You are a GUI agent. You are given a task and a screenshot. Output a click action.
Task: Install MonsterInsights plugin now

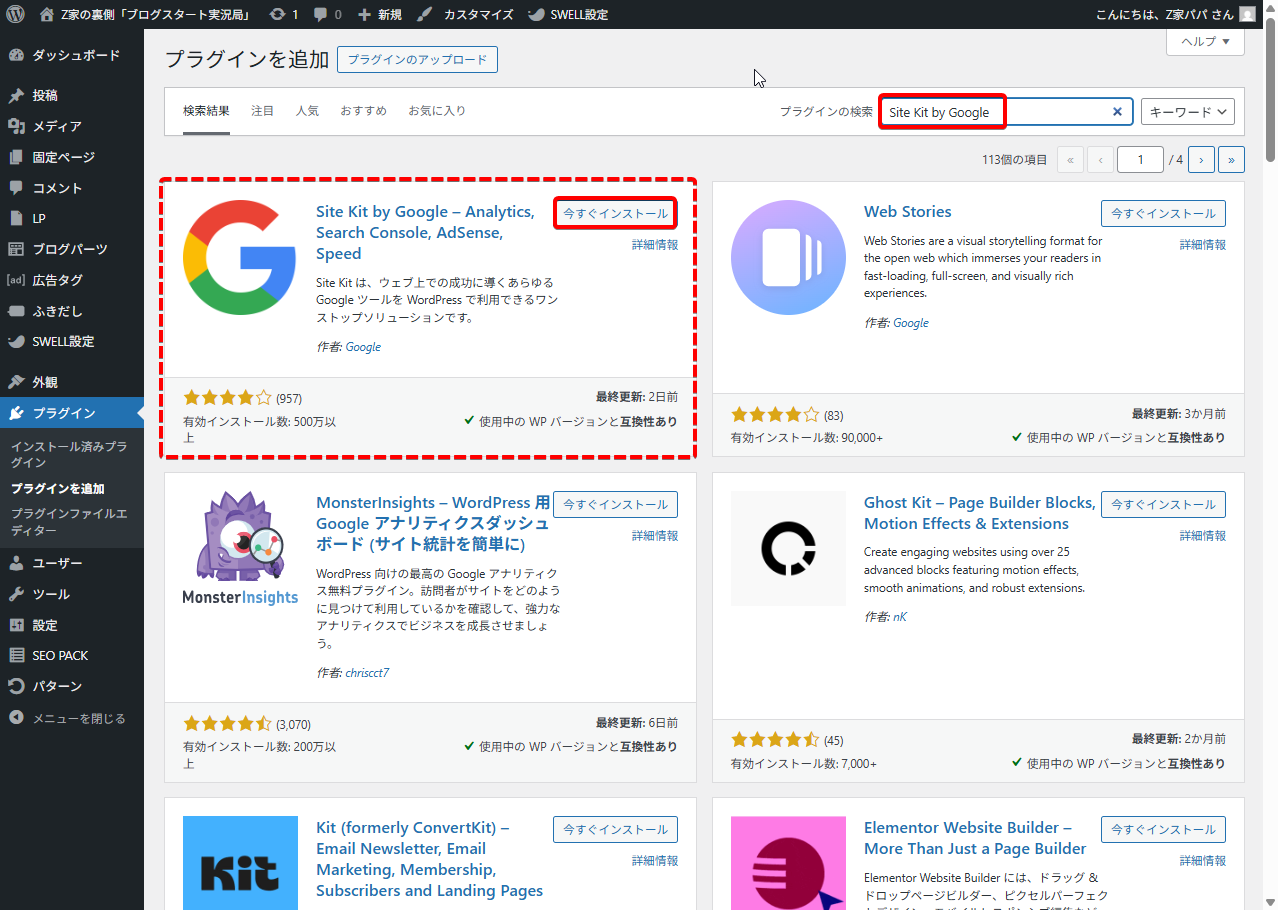pos(615,505)
